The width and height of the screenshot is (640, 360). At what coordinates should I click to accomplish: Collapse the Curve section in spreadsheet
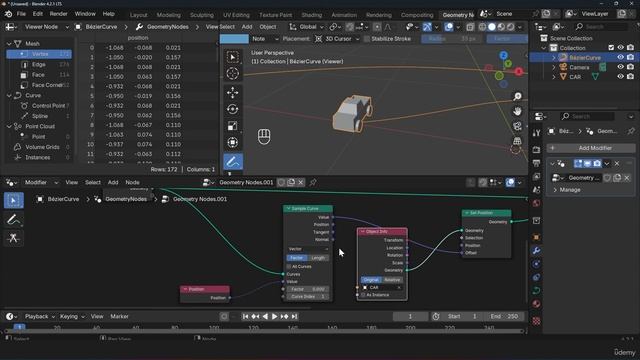tap(9, 95)
